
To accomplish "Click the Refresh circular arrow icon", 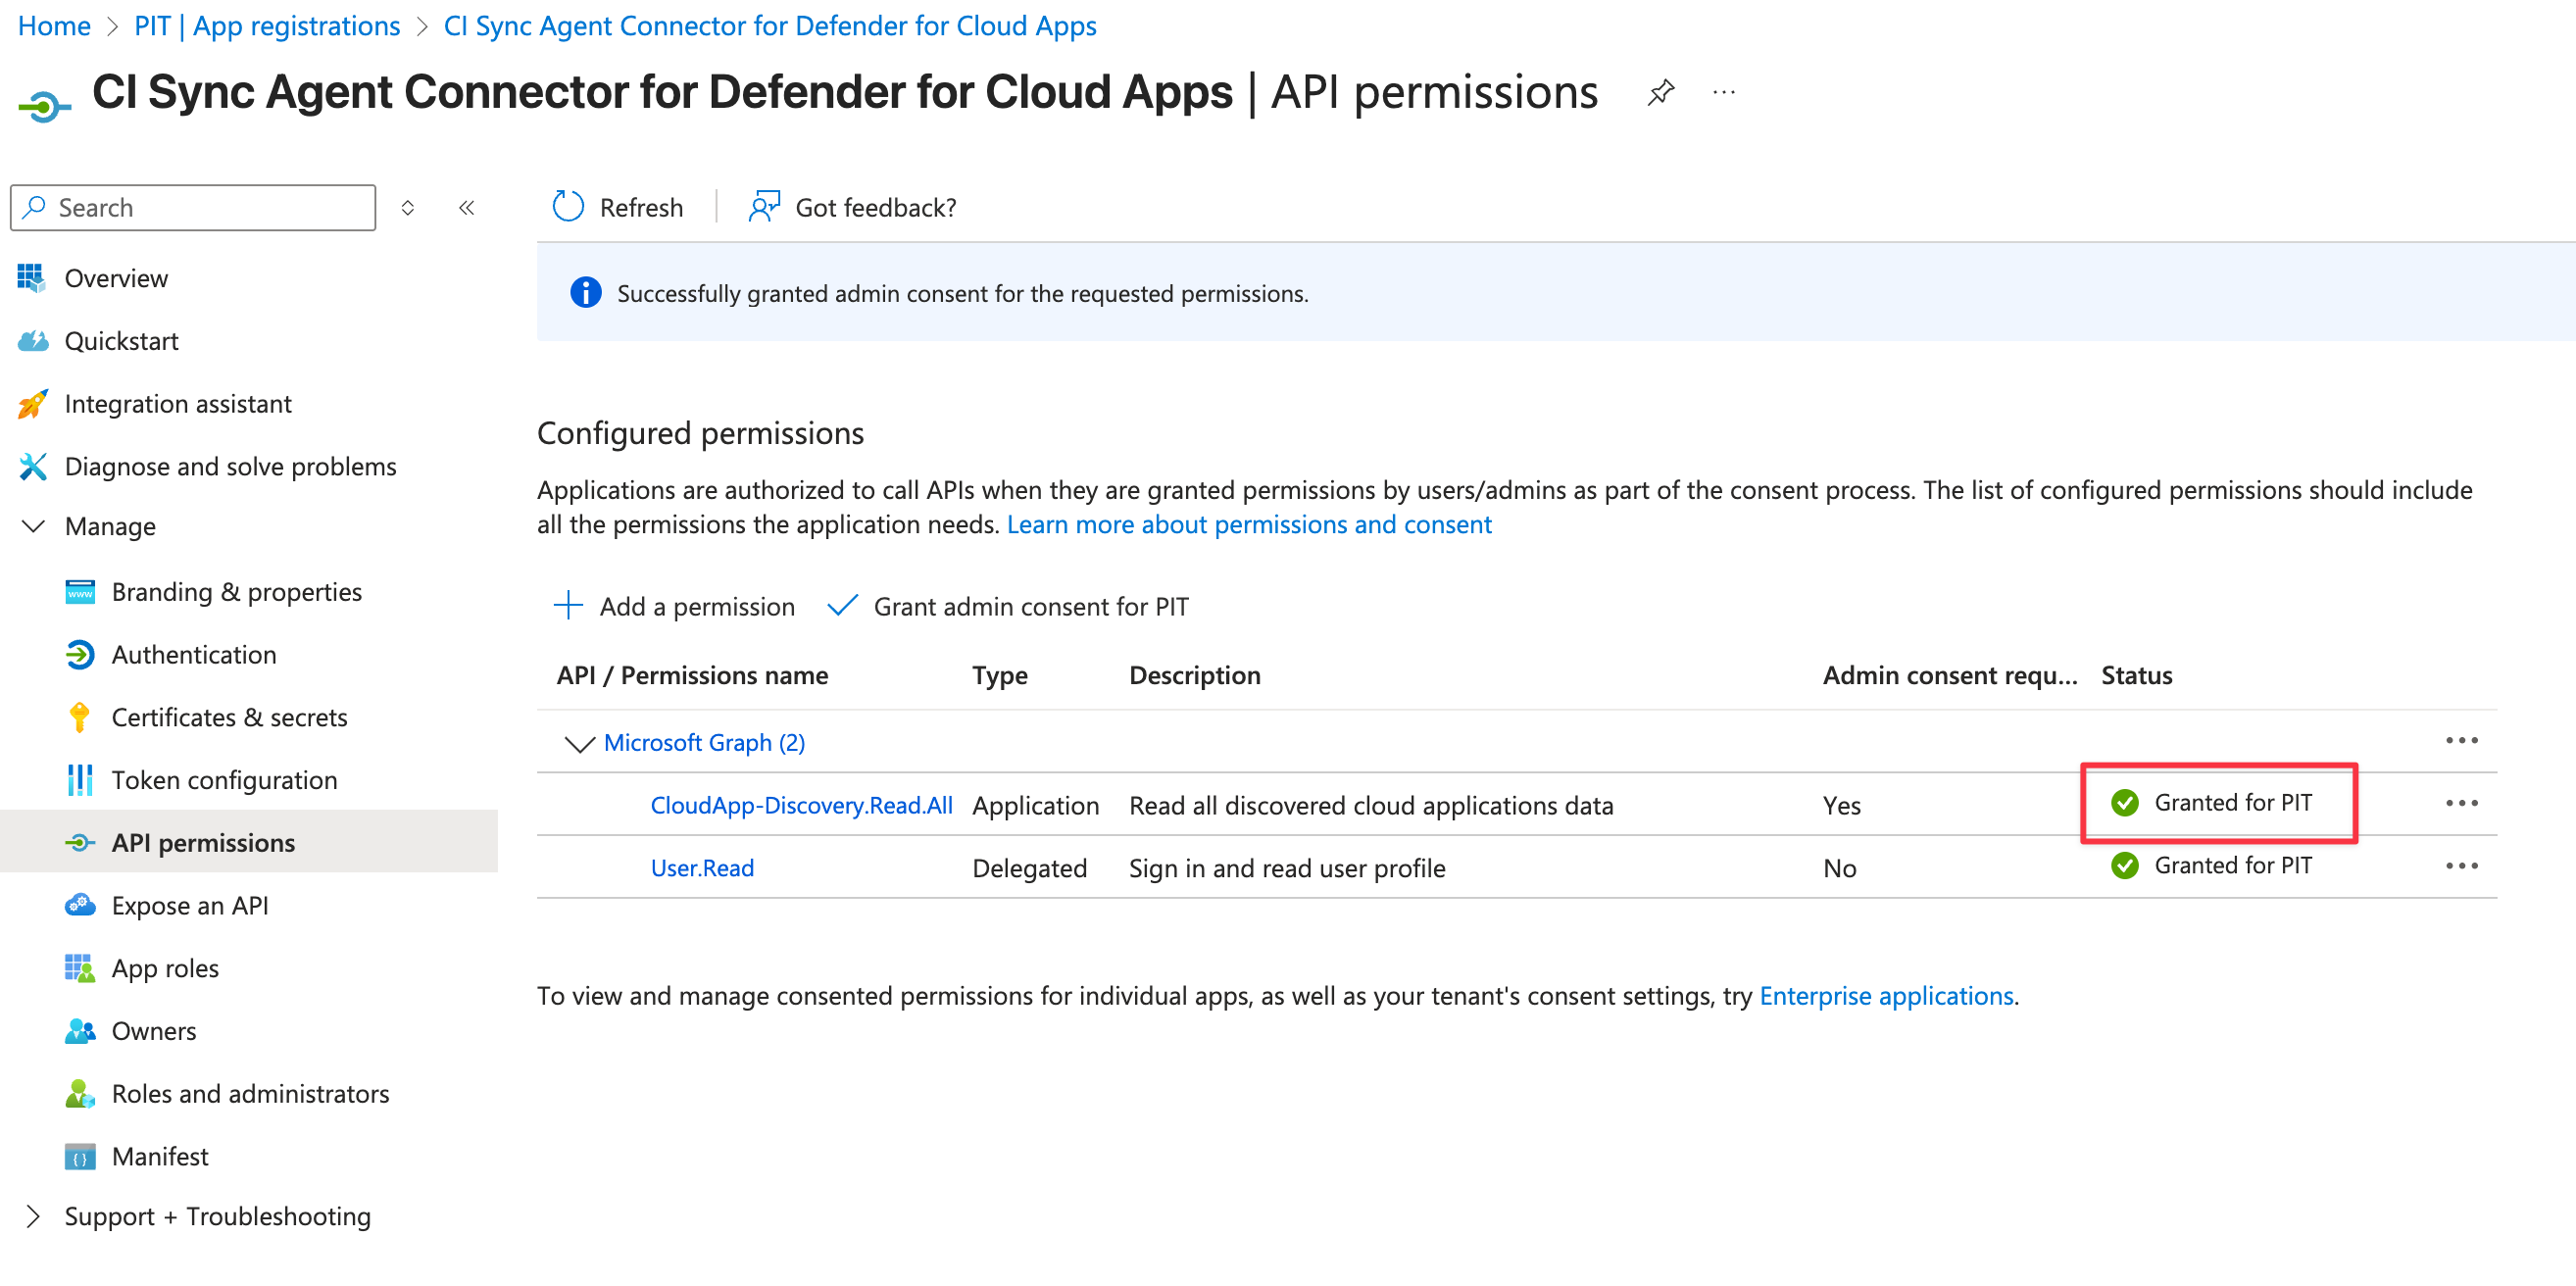I will 568,207.
